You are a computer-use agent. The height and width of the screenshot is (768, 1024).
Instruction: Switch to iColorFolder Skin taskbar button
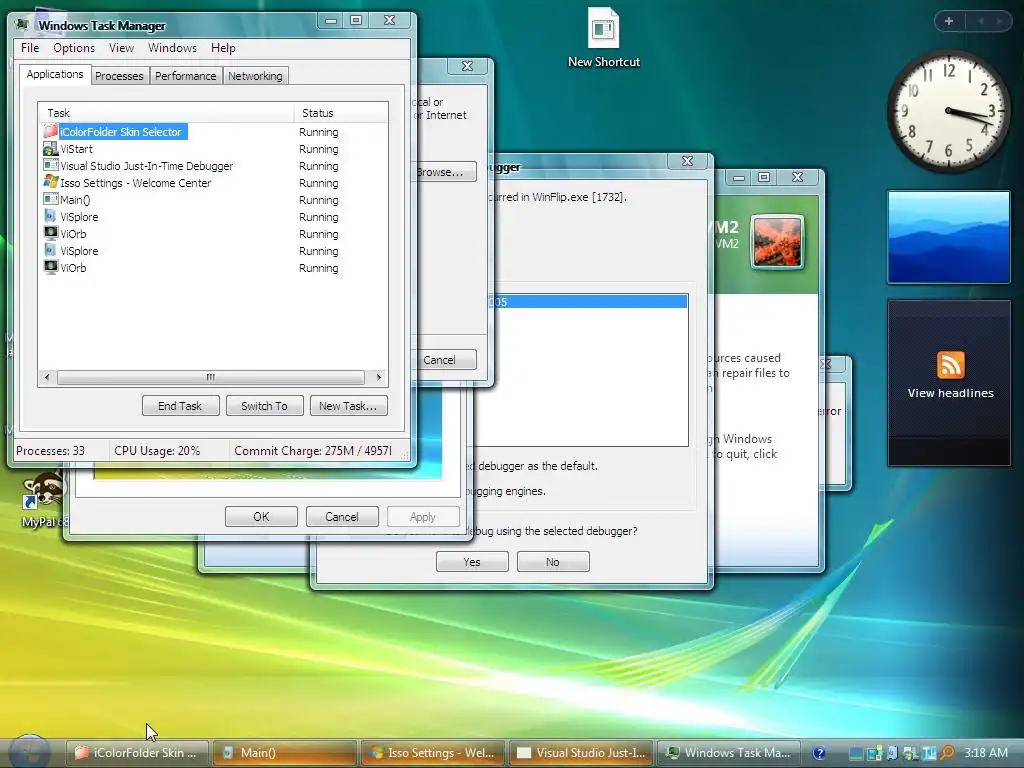click(x=137, y=753)
